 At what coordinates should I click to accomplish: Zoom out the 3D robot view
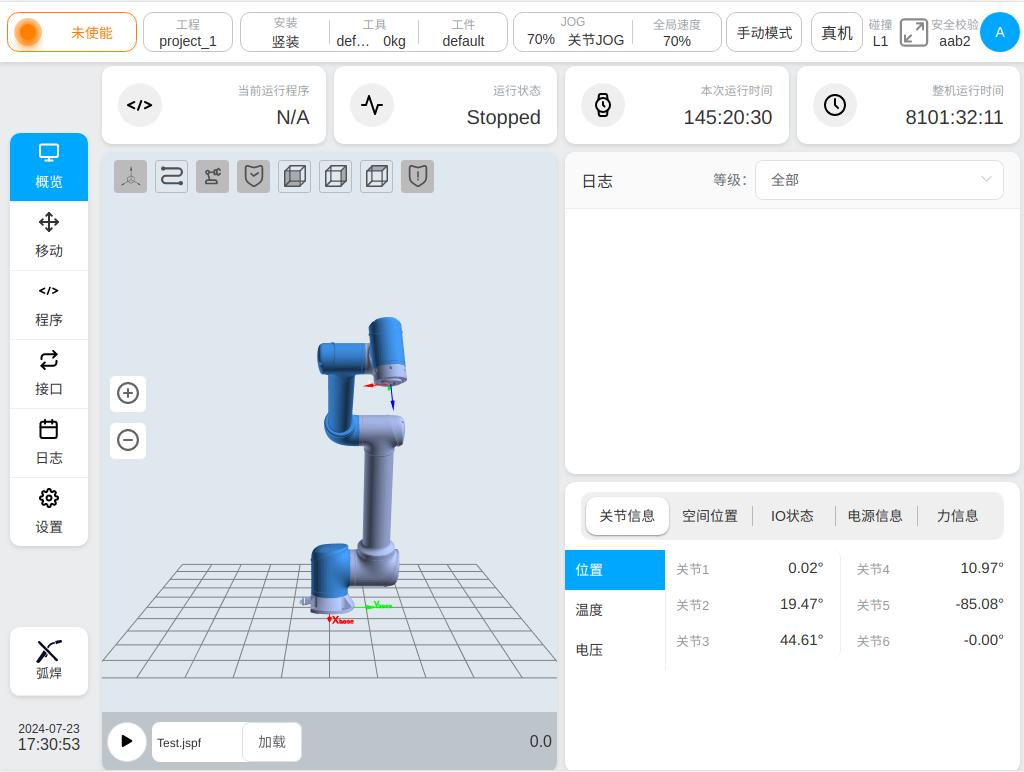pos(128,440)
